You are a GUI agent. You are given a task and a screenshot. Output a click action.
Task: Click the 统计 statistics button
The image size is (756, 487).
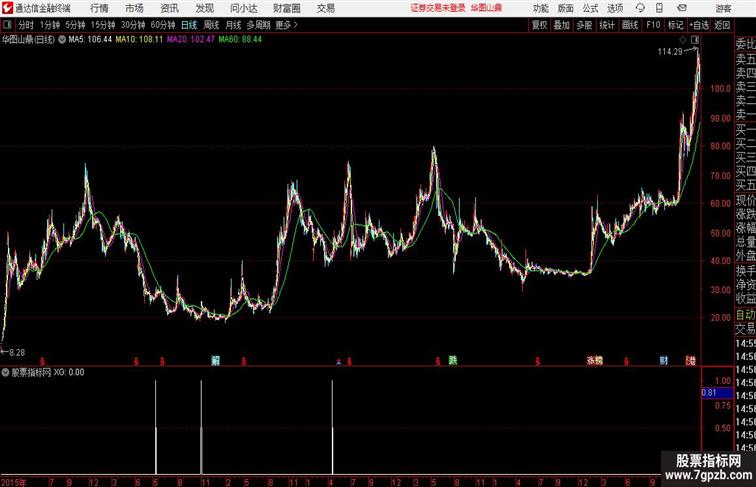pos(607,25)
